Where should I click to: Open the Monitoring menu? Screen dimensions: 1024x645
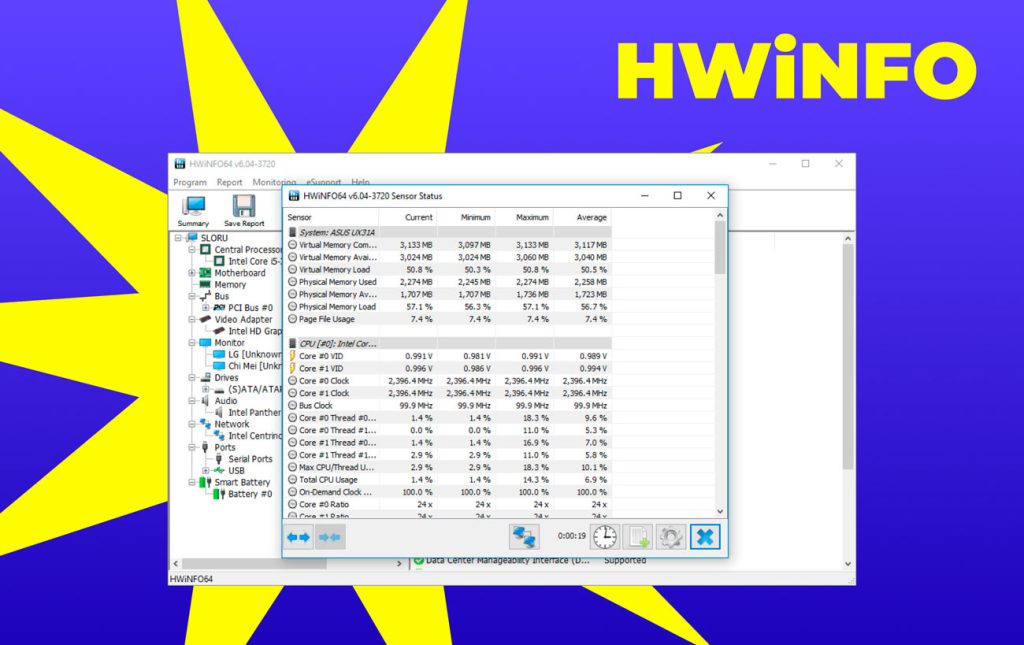[274, 182]
